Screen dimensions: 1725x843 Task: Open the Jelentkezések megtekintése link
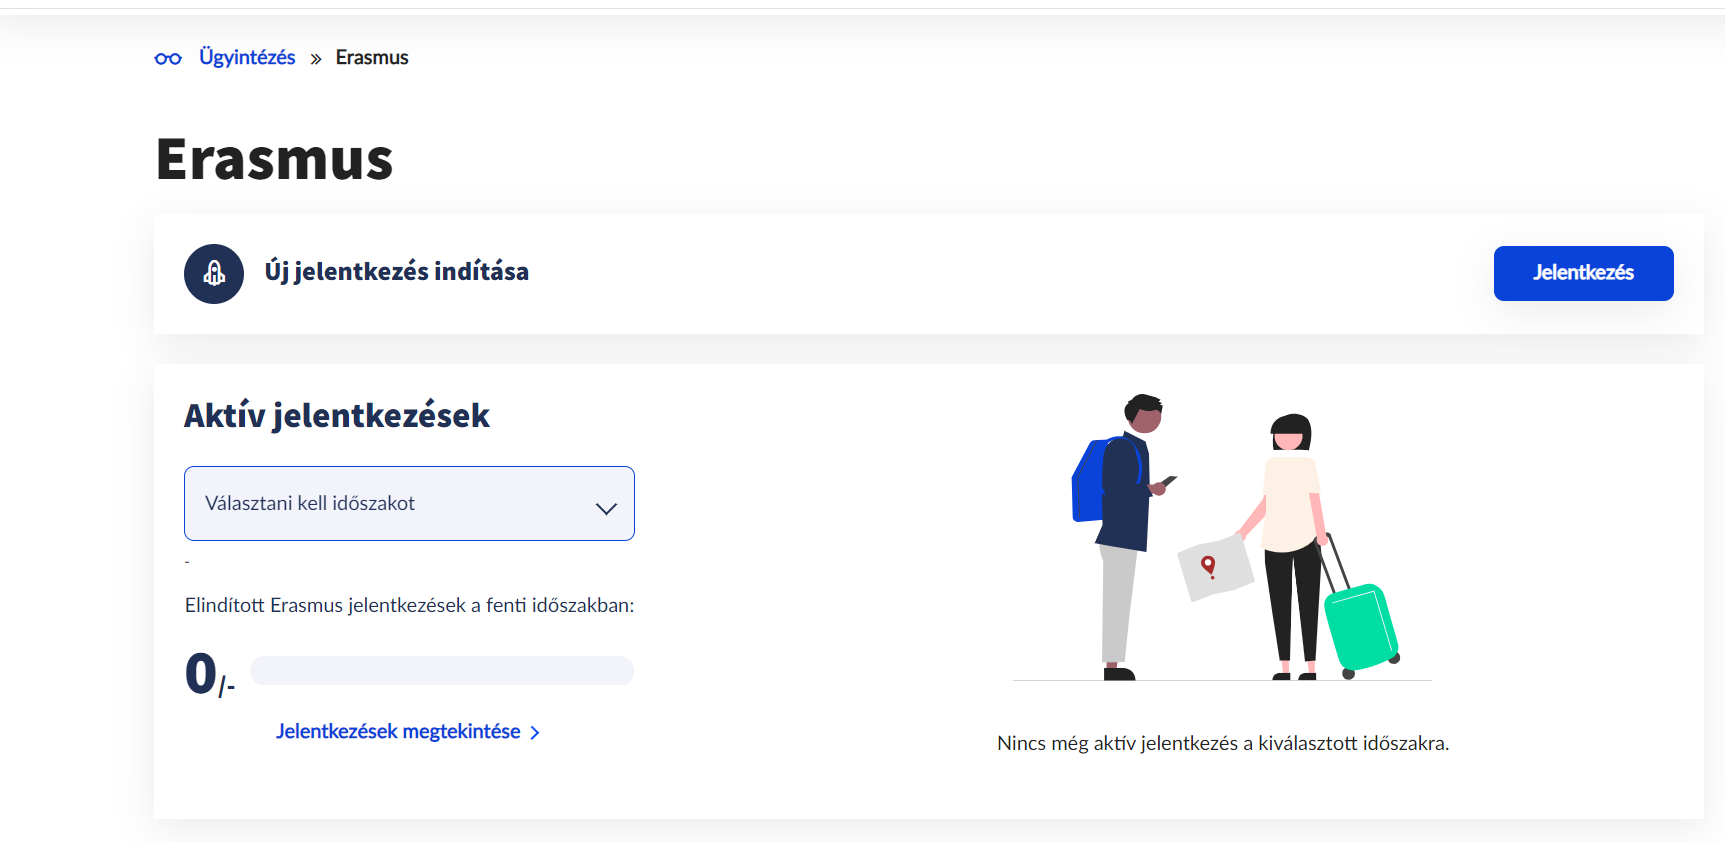[398, 731]
